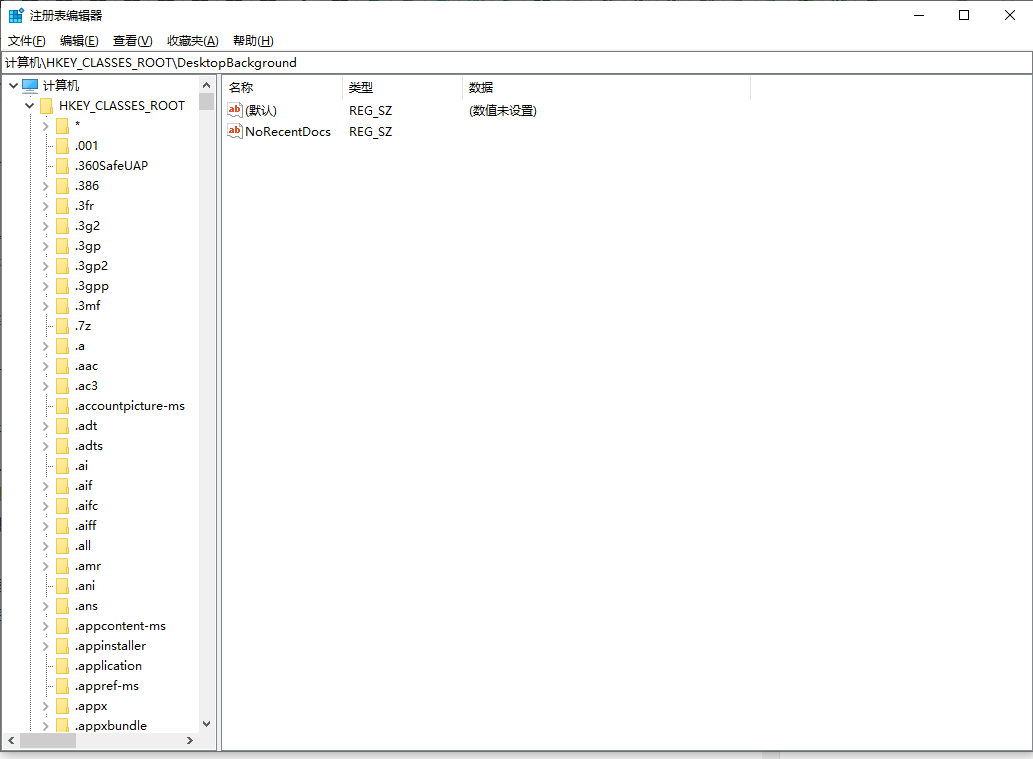Click the folder icon beside the * key

point(62,125)
